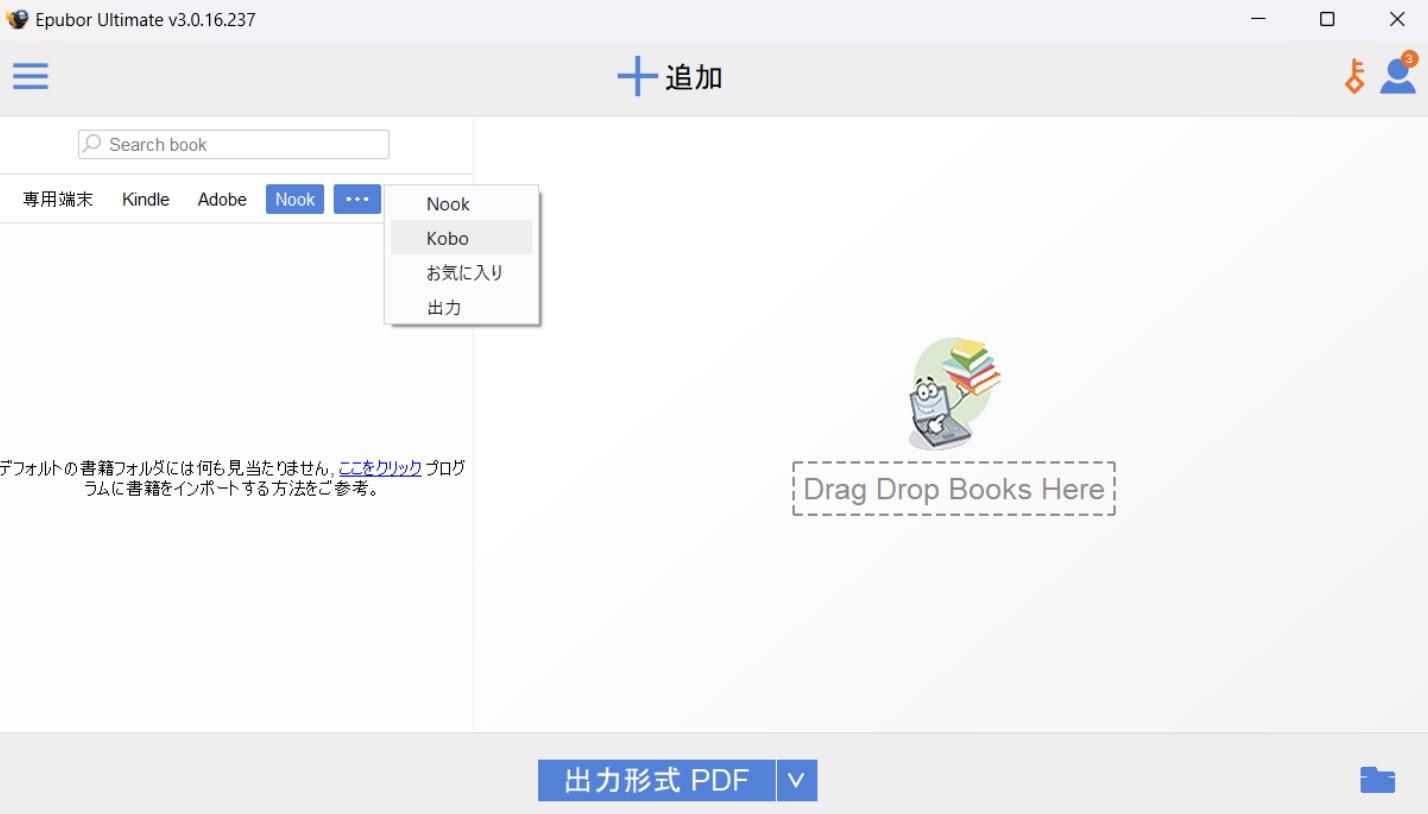The width and height of the screenshot is (1428, 814).
Task: Choose 出力 from the dropdown list
Action: pos(462,307)
